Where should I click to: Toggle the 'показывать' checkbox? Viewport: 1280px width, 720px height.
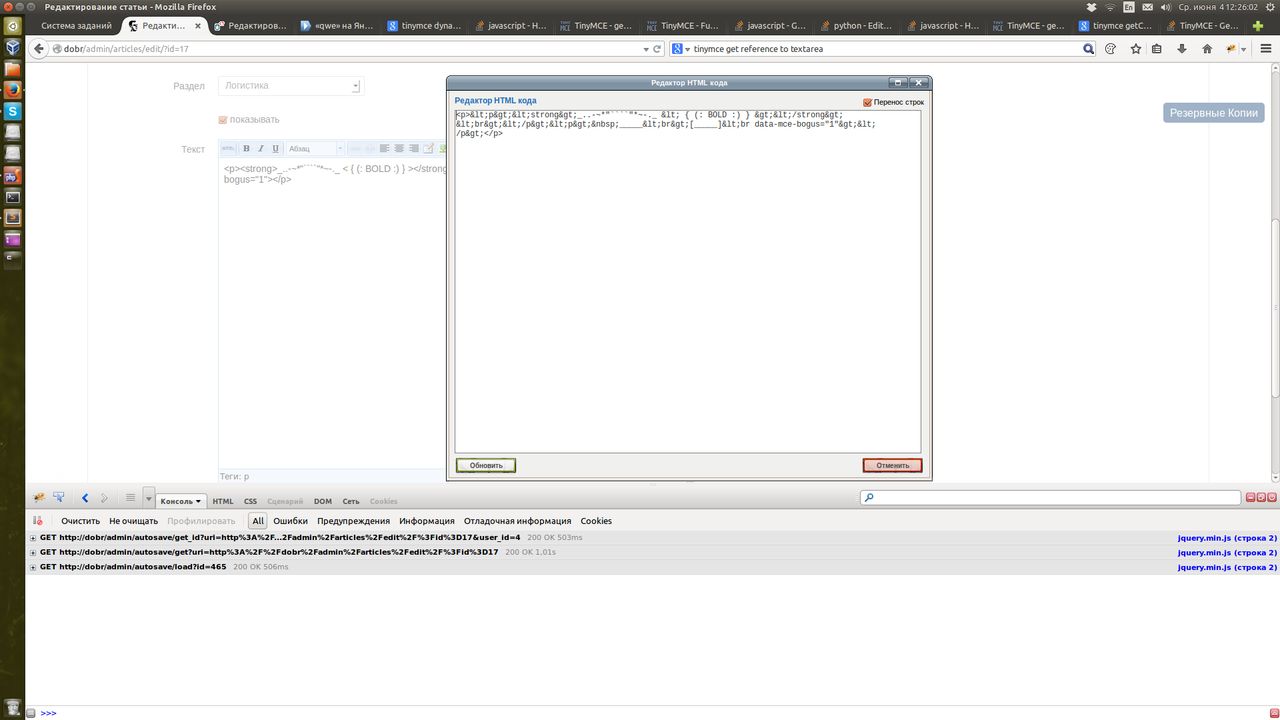coord(223,120)
